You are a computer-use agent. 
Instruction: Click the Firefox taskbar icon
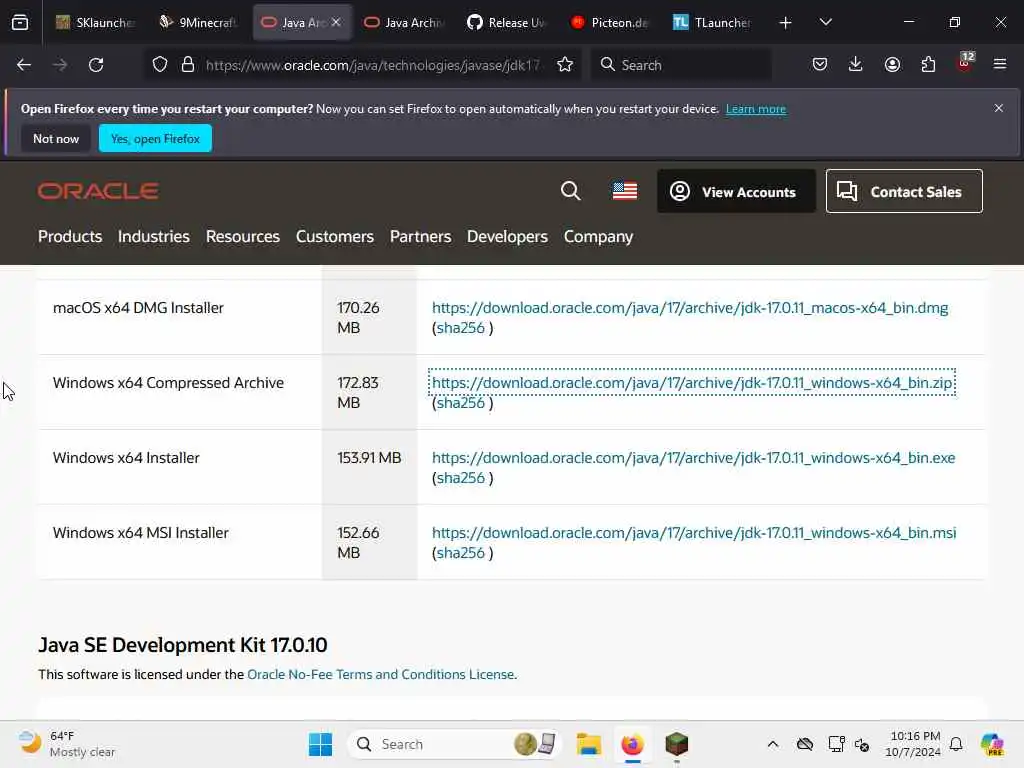[632, 744]
